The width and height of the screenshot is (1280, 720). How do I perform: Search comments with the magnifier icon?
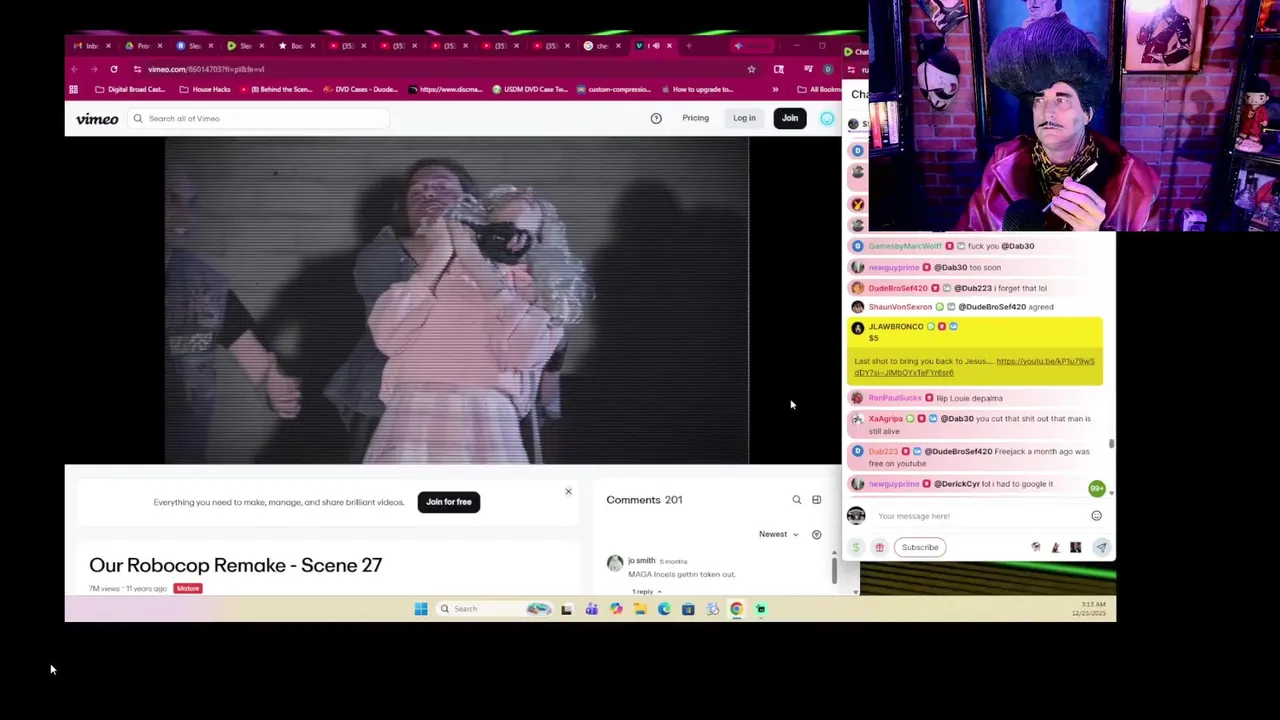[797, 499]
